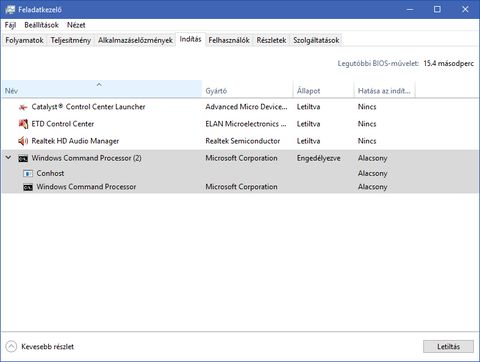Click the Kevesebb részlet link
The image size is (480, 362).
[47, 347]
